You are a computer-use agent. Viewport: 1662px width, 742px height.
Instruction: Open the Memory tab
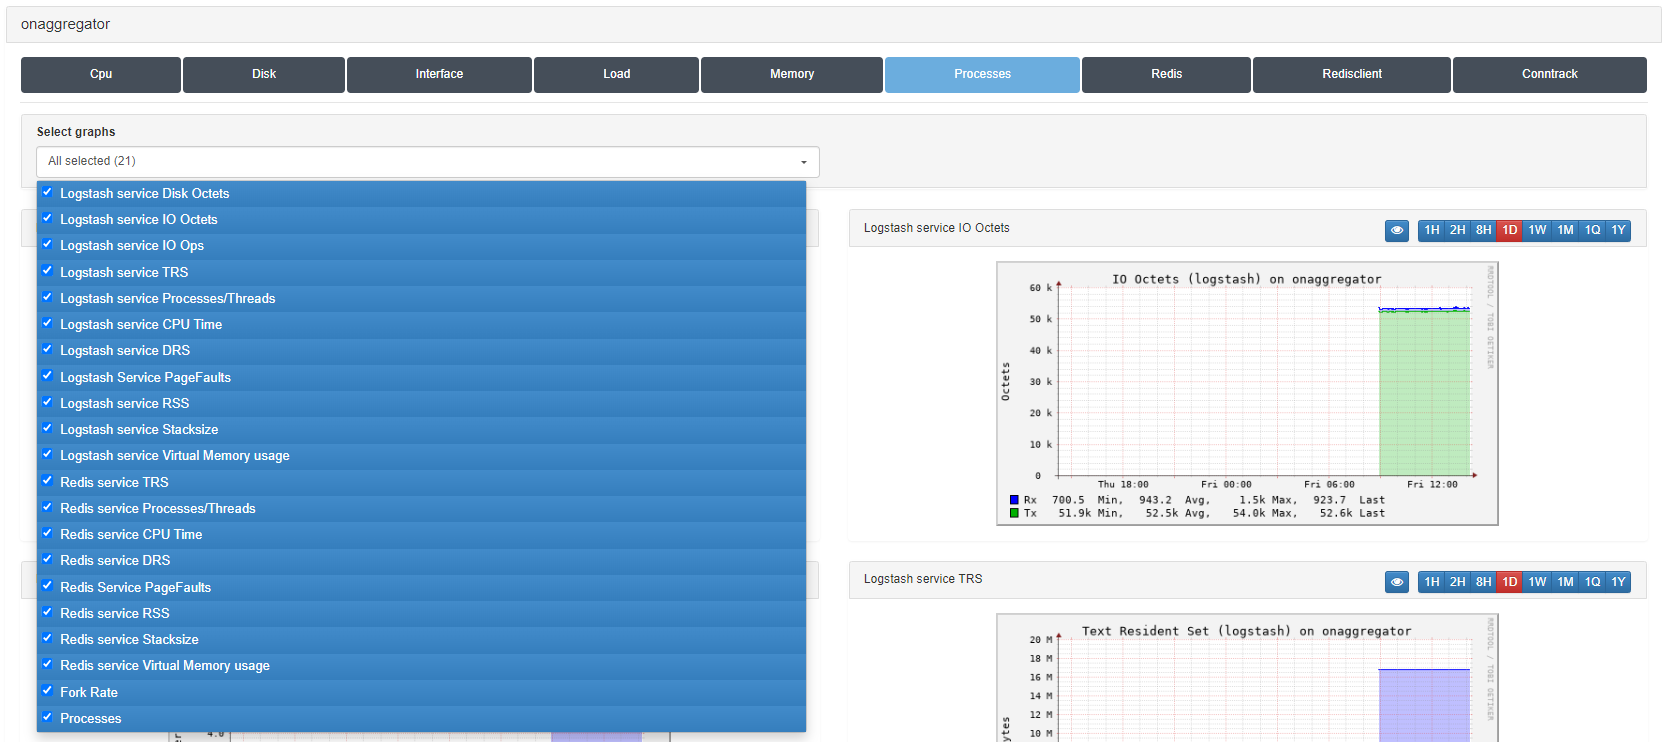[x=791, y=74]
